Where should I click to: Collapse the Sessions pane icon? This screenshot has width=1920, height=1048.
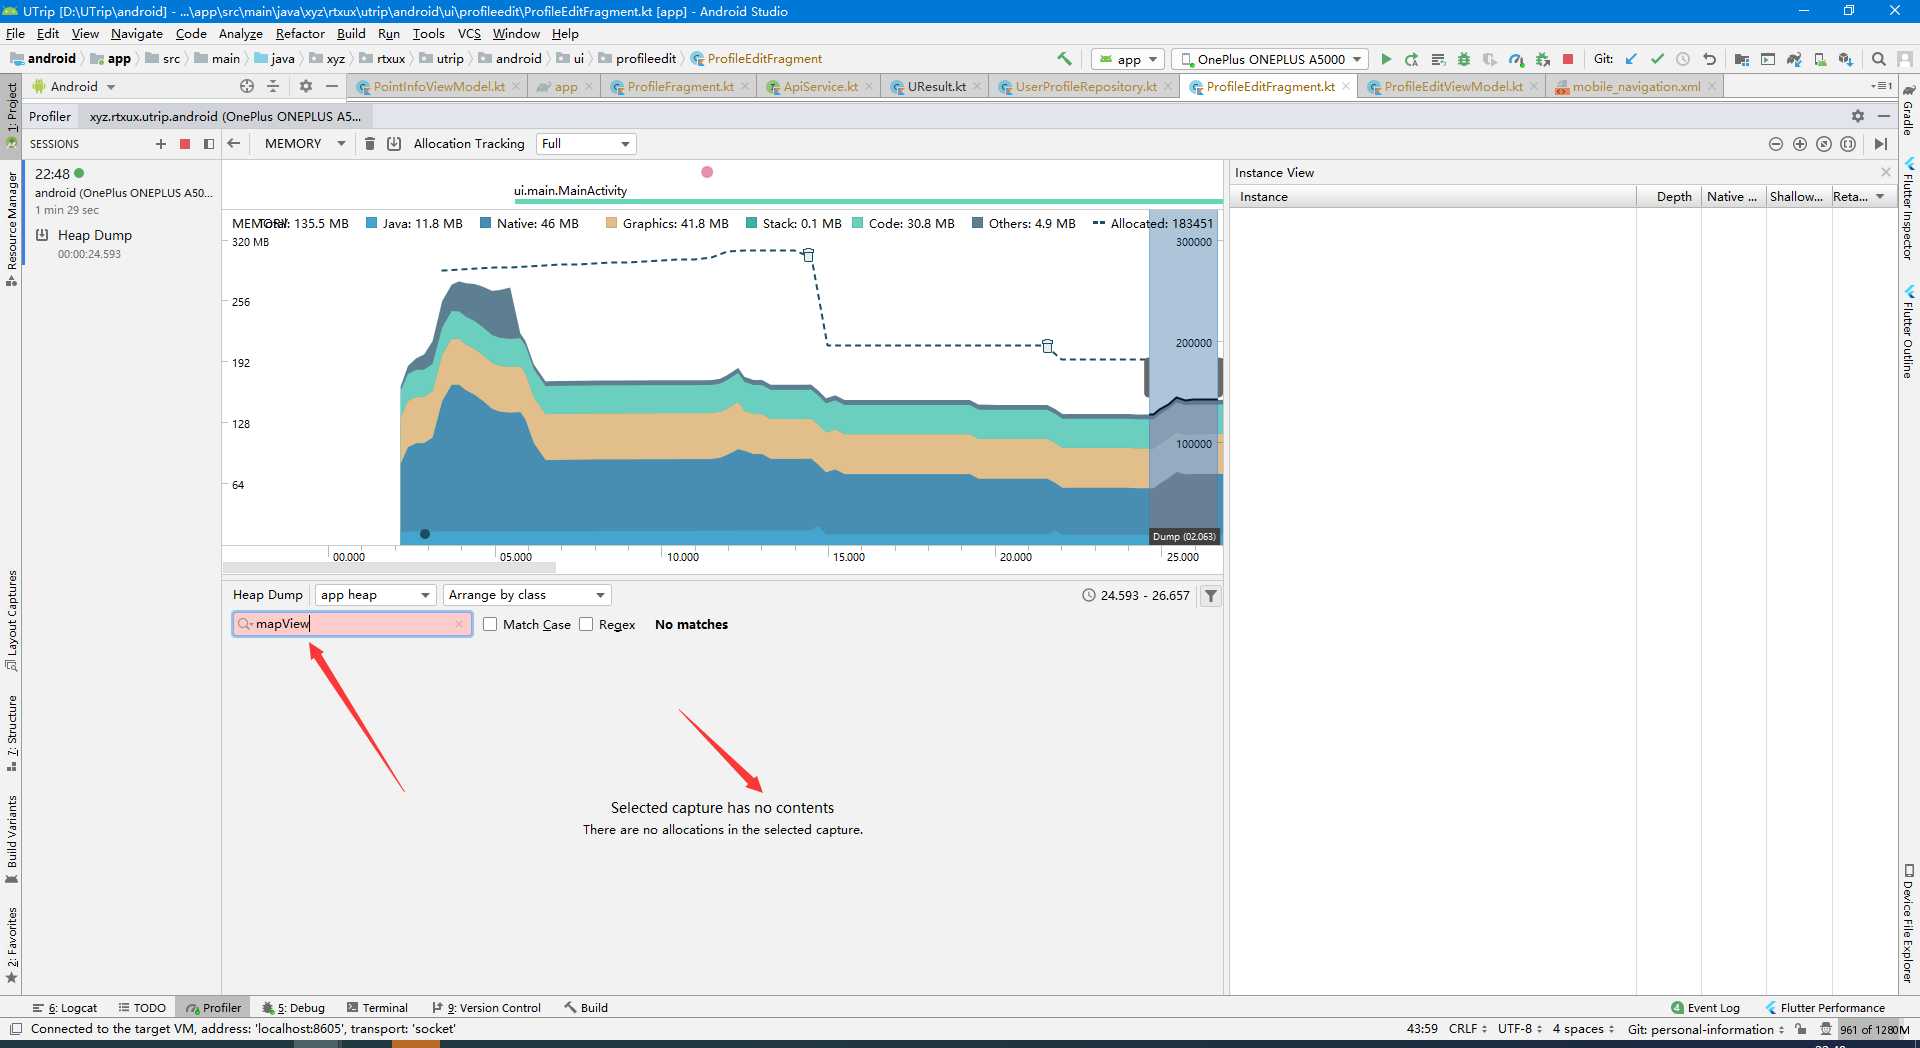click(209, 144)
